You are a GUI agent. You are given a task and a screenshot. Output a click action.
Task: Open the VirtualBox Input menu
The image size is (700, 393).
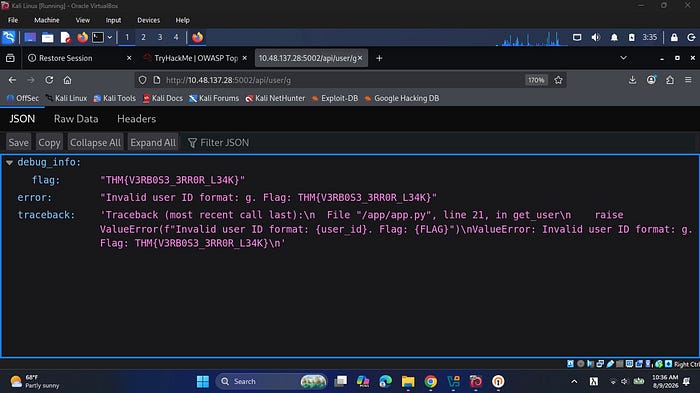(113, 20)
